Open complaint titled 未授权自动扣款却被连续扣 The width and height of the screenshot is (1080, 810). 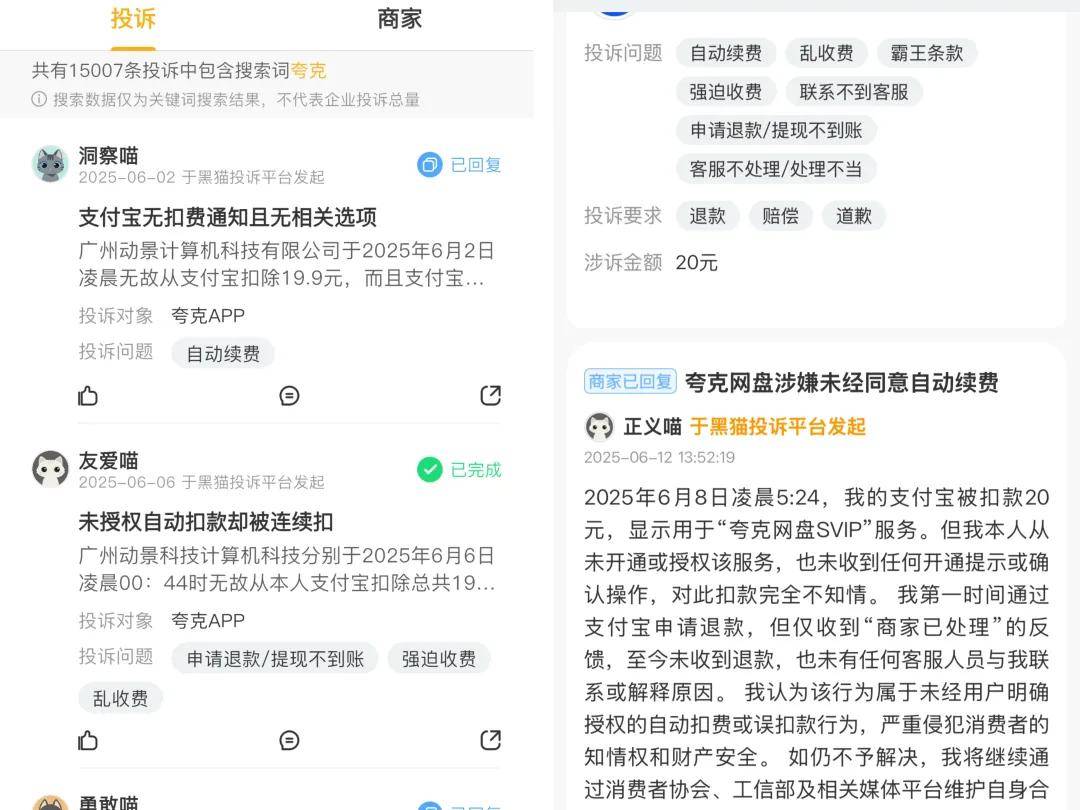coord(206,522)
